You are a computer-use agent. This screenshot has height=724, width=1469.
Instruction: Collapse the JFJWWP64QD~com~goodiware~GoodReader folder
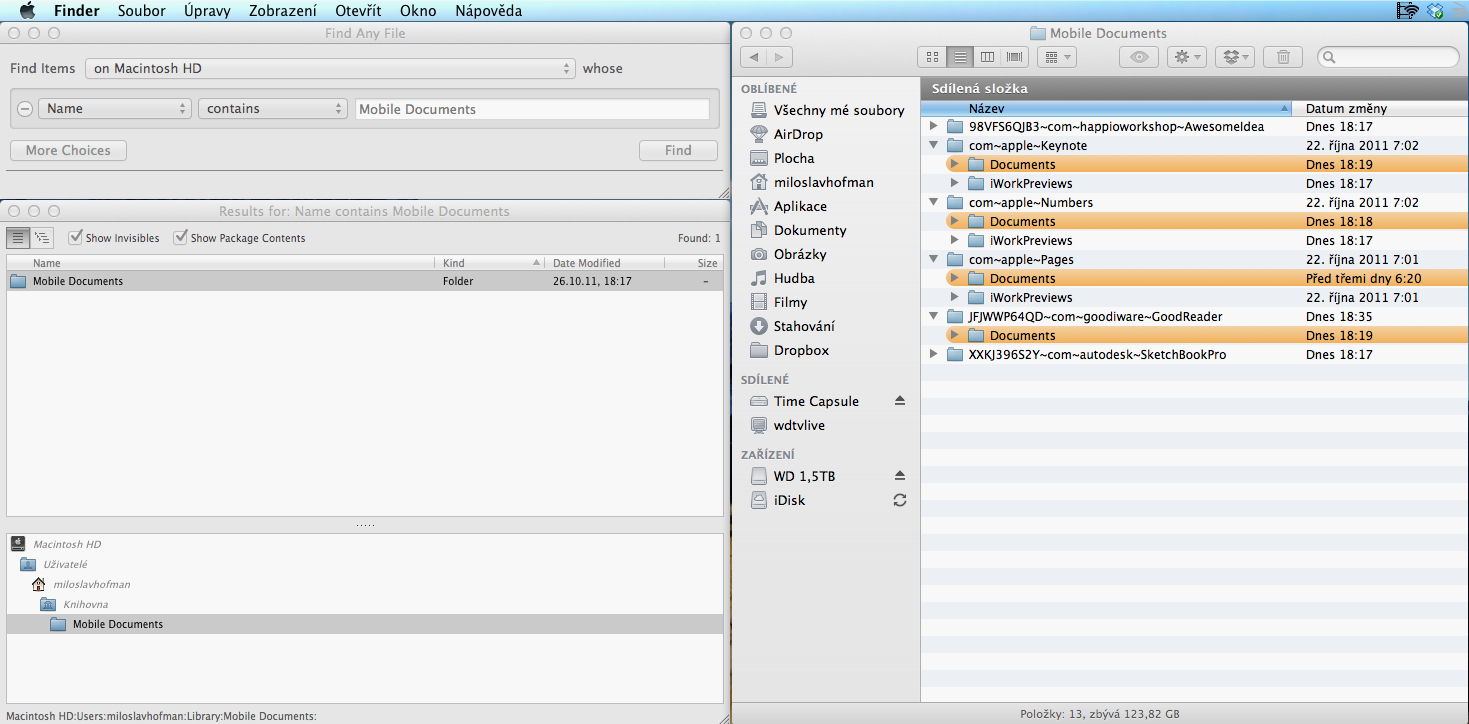pyautogui.click(x=933, y=317)
